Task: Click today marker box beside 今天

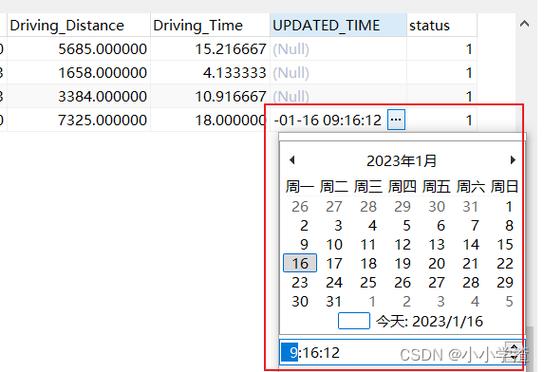Action: (354, 321)
